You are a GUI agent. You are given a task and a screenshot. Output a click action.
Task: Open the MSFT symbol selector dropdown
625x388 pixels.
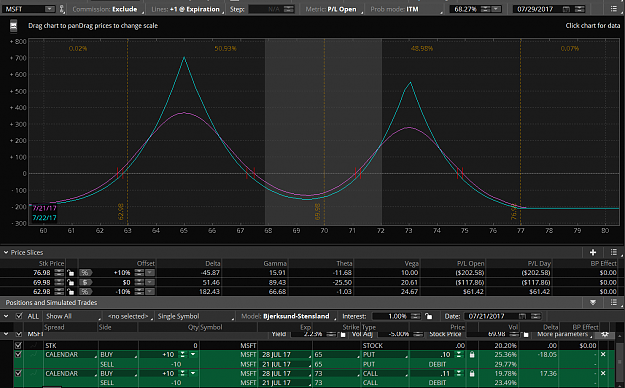pos(49,9)
